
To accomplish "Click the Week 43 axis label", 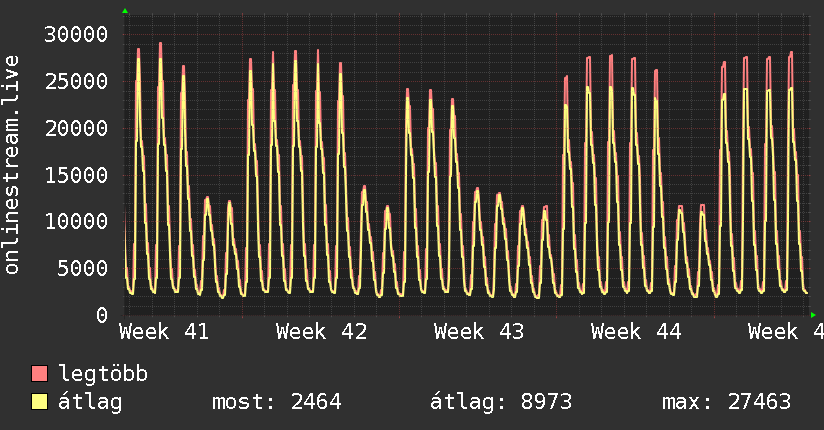I will (479, 332).
